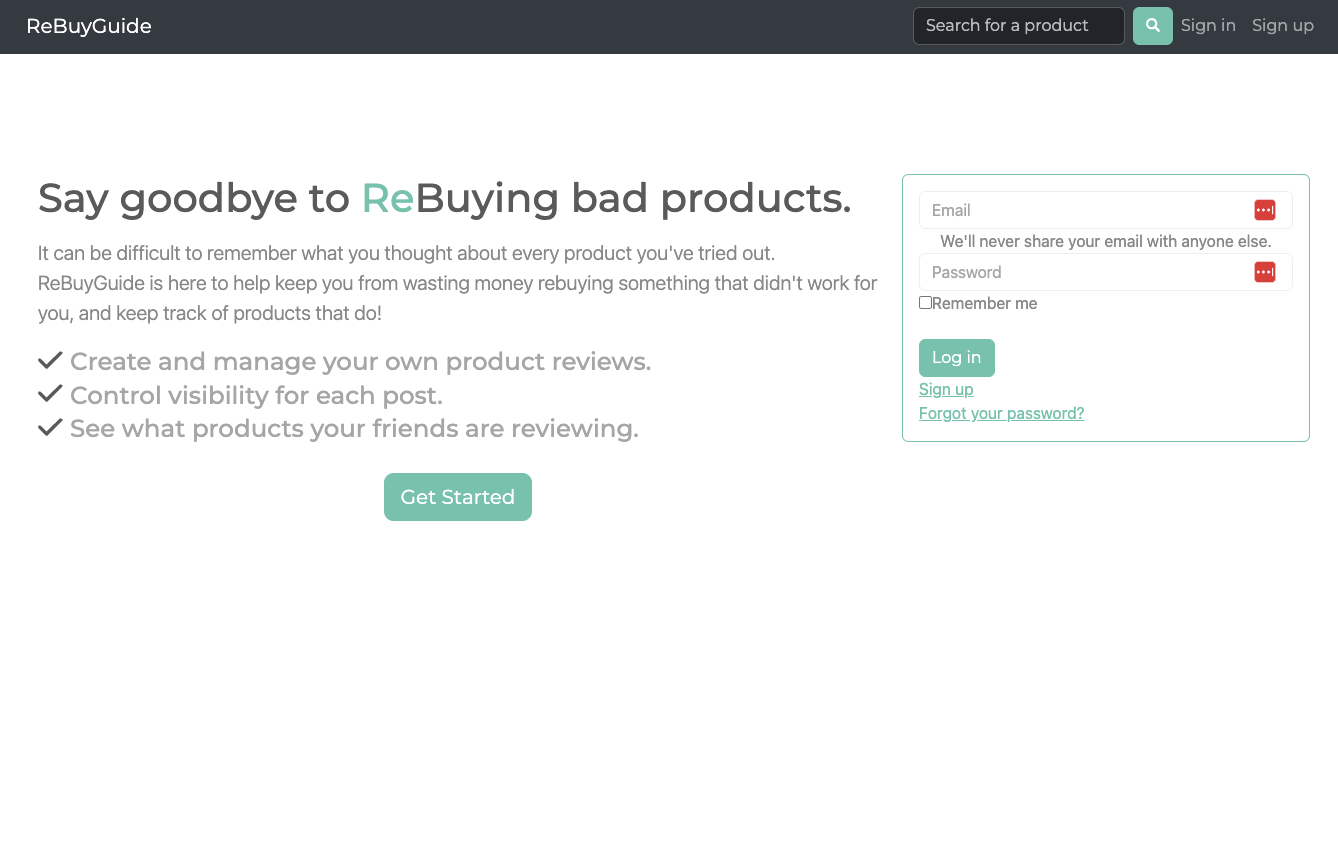The height and width of the screenshot is (843, 1338).
Task: Click the checkmark beside 'See what products'
Action: coord(50,428)
